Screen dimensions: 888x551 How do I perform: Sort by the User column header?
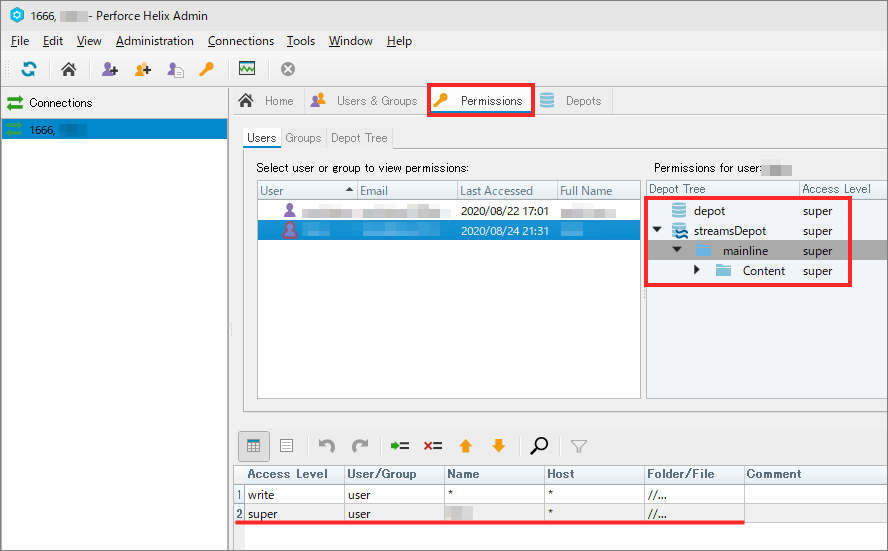(308, 190)
